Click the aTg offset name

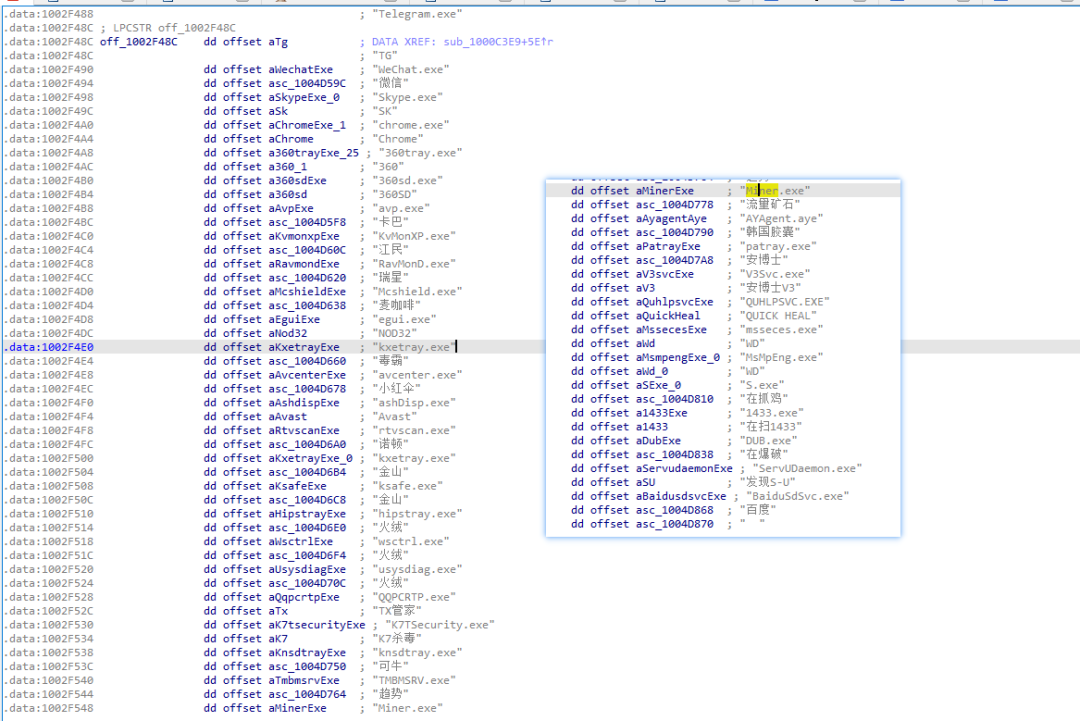click(x=278, y=42)
